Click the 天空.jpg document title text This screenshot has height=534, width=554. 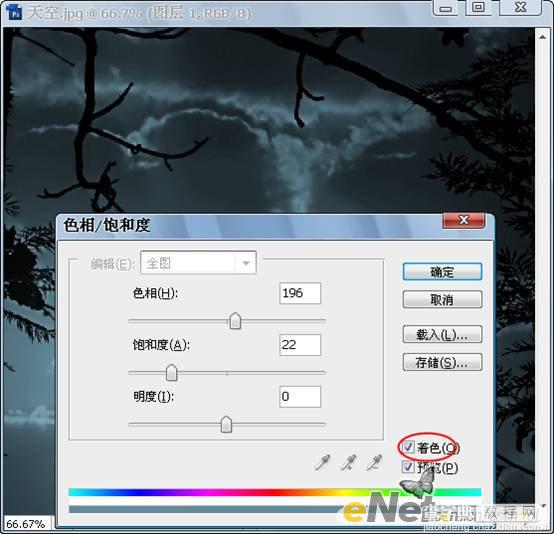(x=140, y=13)
